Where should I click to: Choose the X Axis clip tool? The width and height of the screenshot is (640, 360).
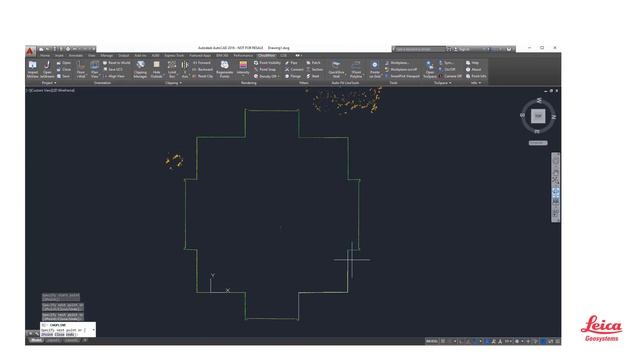click(x=185, y=69)
